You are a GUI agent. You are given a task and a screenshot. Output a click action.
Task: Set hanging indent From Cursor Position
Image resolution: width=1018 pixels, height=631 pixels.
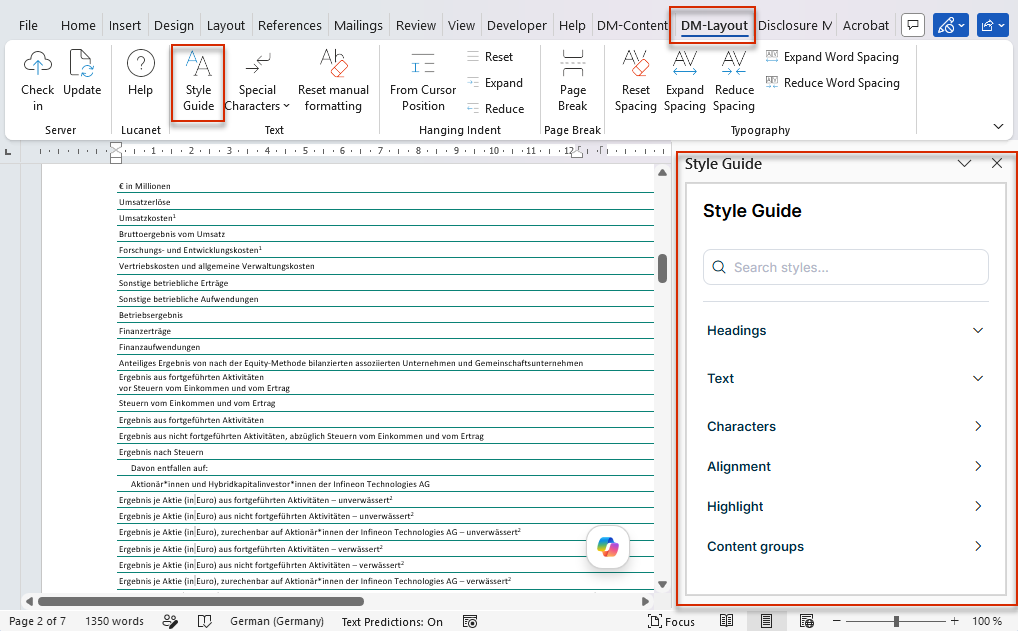423,81
